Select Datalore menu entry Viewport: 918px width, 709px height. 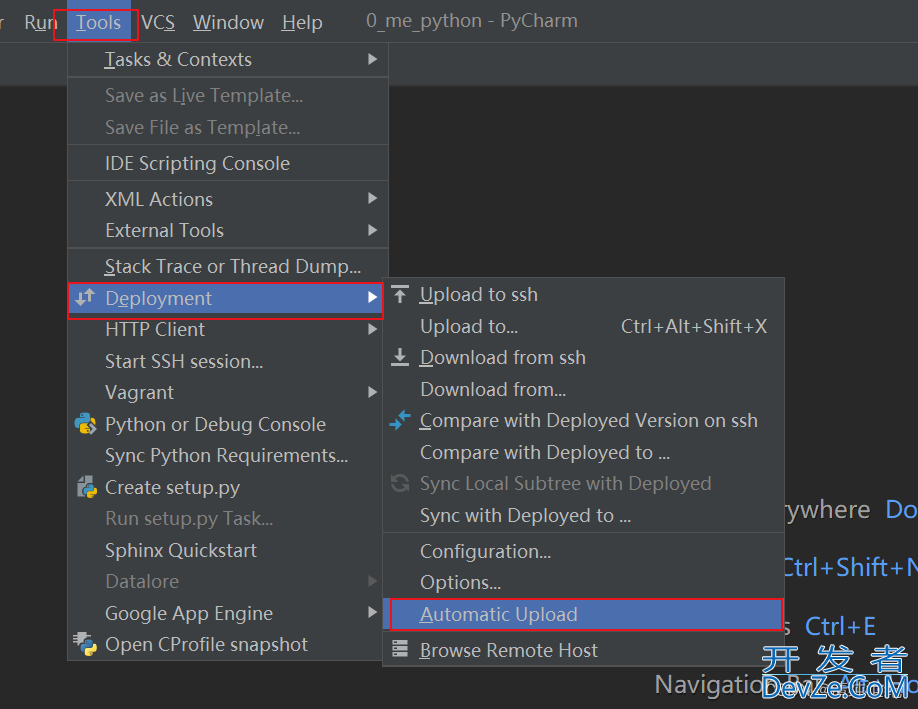click(226, 581)
